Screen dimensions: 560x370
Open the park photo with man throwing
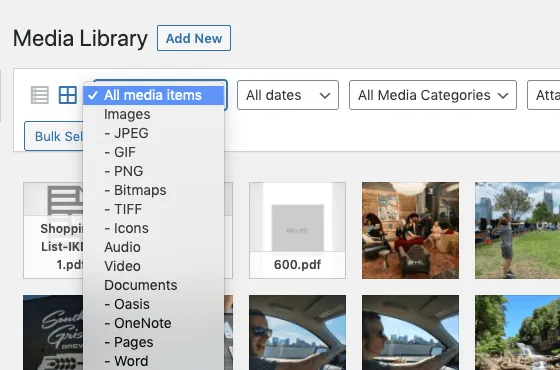[518, 230]
